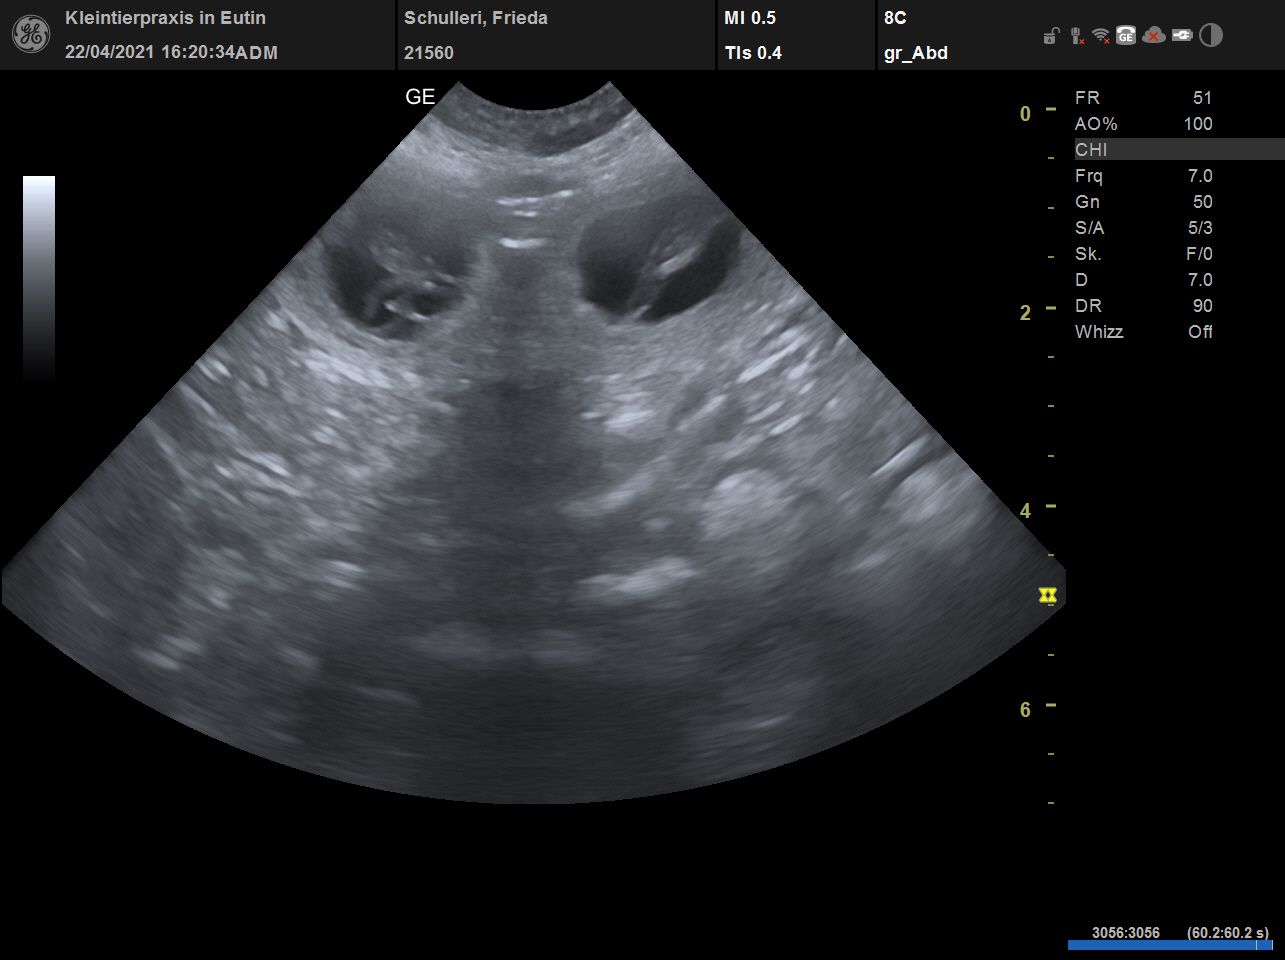This screenshot has height=960, width=1285.
Task: Click the Frq frequency value 7.0
Action: tap(1199, 176)
